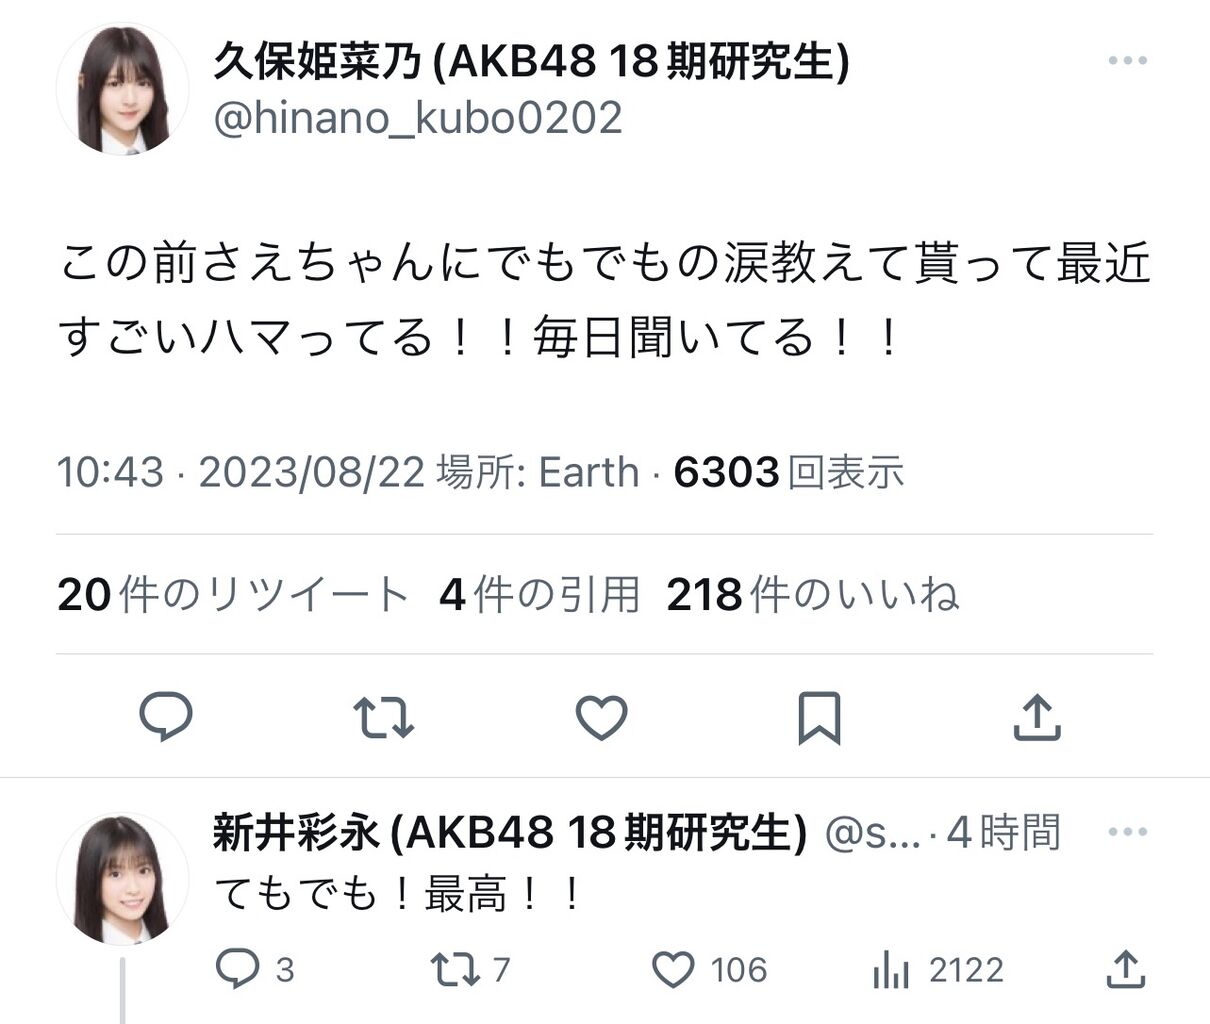
Task: Open the @hinano_kubo0202 handle
Action: (418, 118)
